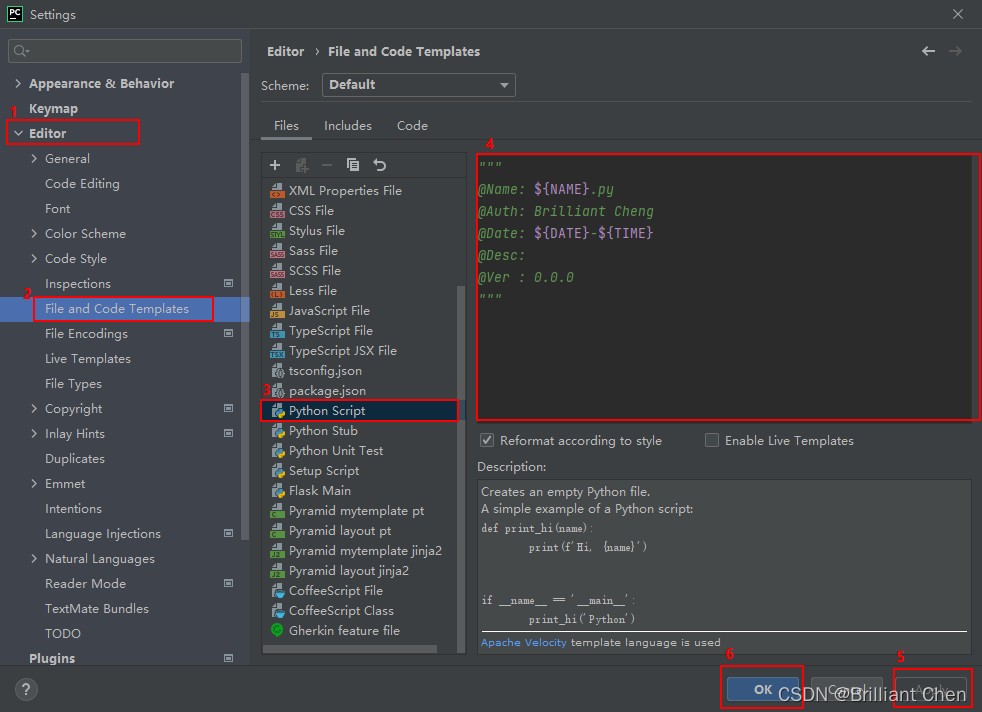Switch to the Files tab

[286, 126]
